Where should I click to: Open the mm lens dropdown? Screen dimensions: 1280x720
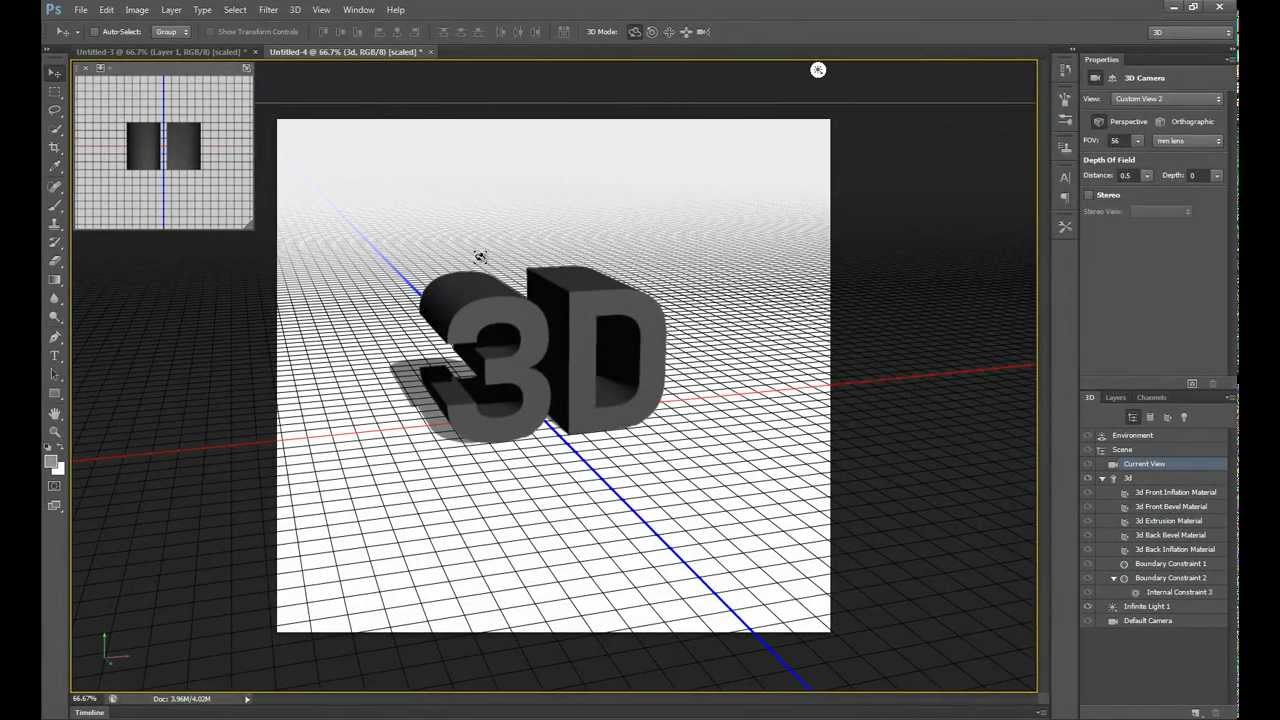[x=1188, y=141]
